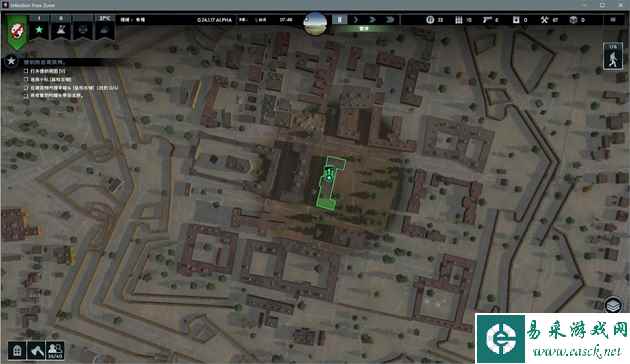Open the buildings menu window icon
This screenshot has width=630, height=364.
click(x=17, y=351)
